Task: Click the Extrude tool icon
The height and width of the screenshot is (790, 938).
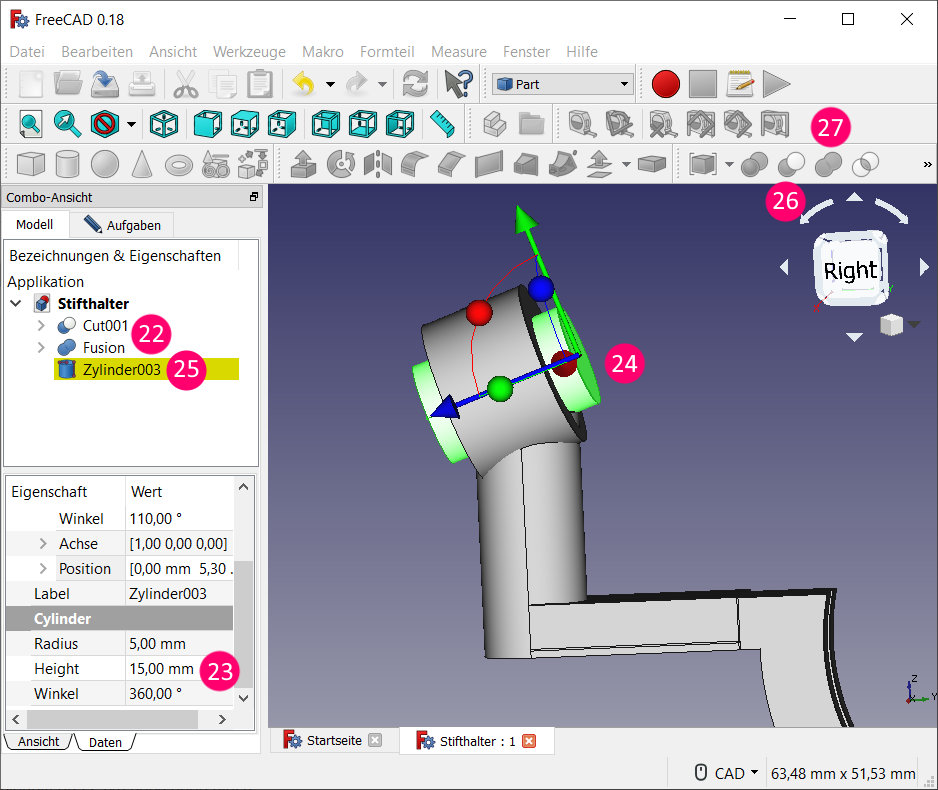Action: pyautogui.click(x=304, y=163)
